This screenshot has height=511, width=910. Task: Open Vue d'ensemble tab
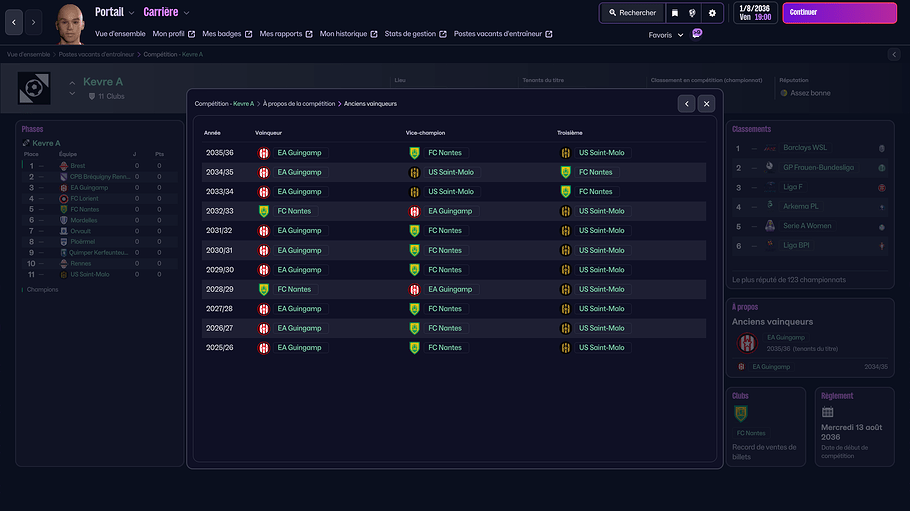[120, 34]
